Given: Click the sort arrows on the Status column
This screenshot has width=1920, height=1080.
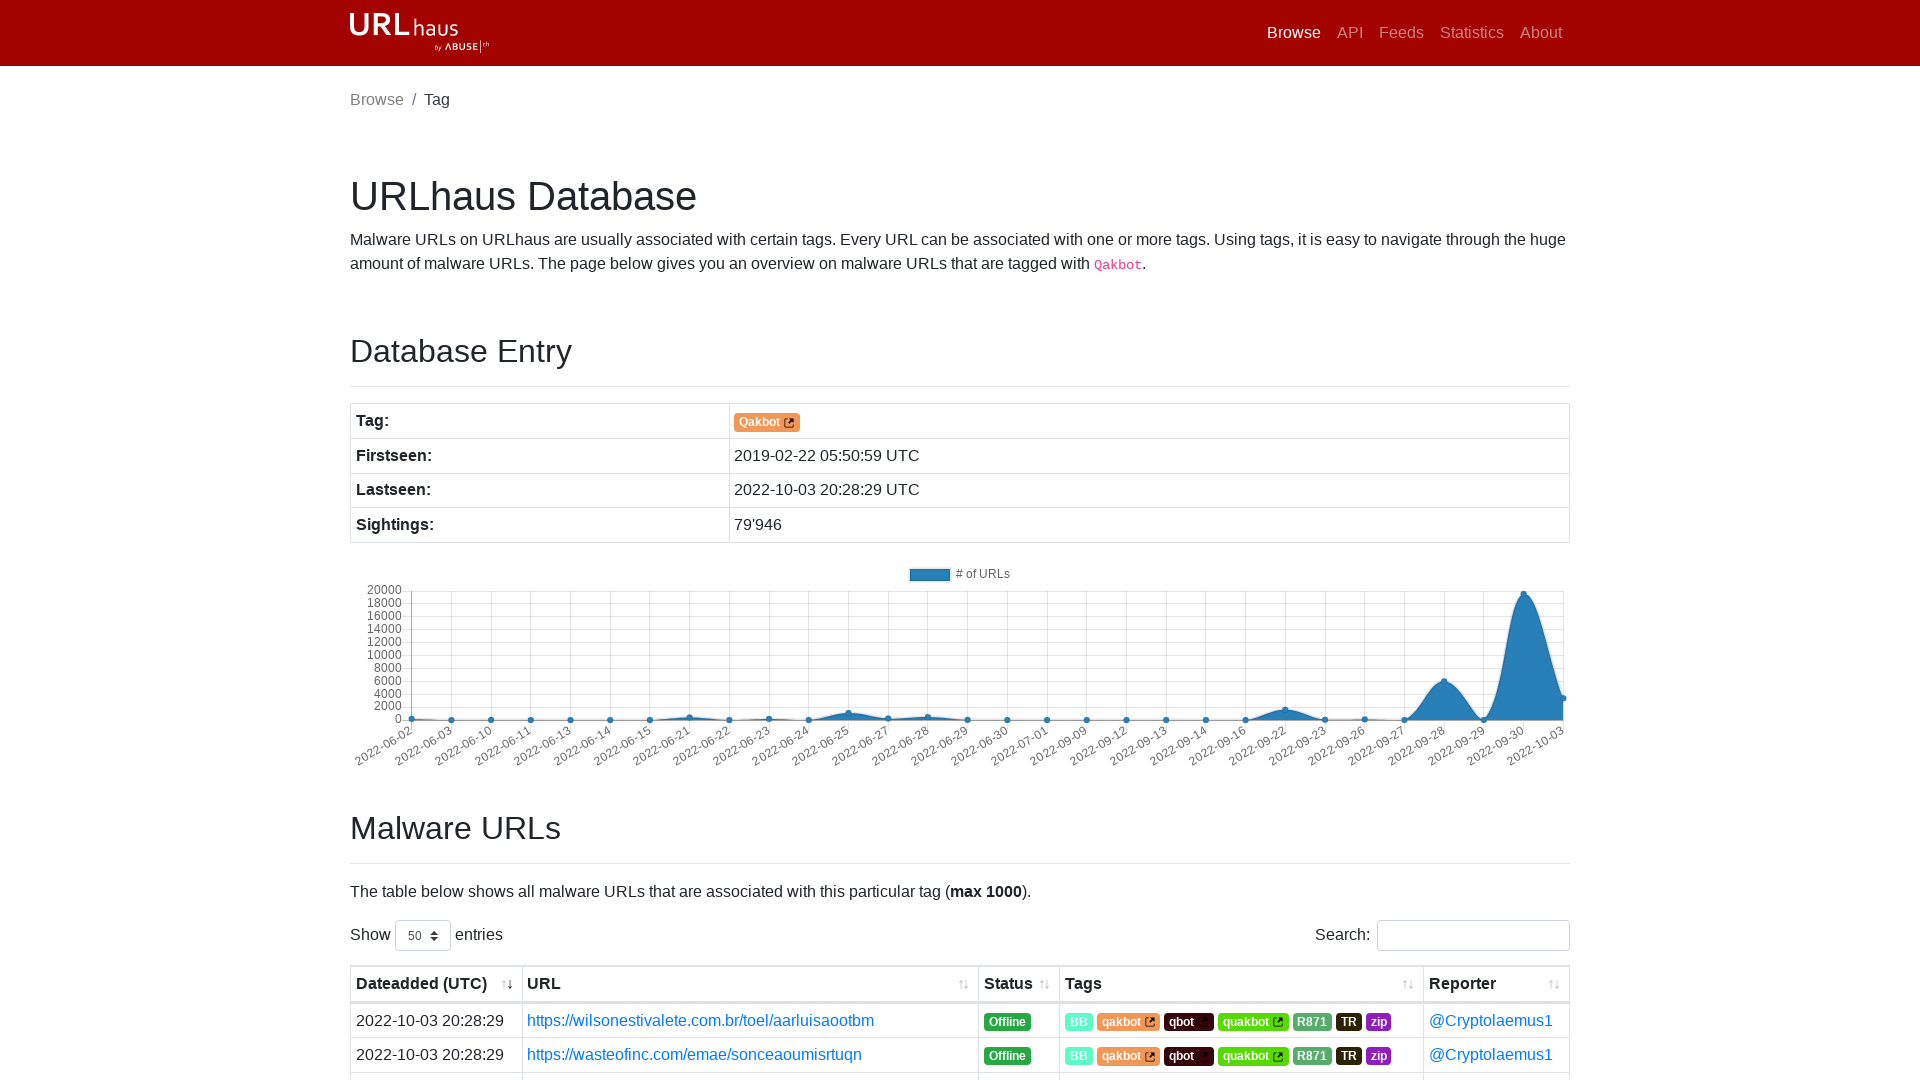Looking at the screenshot, I should click(x=1046, y=984).
